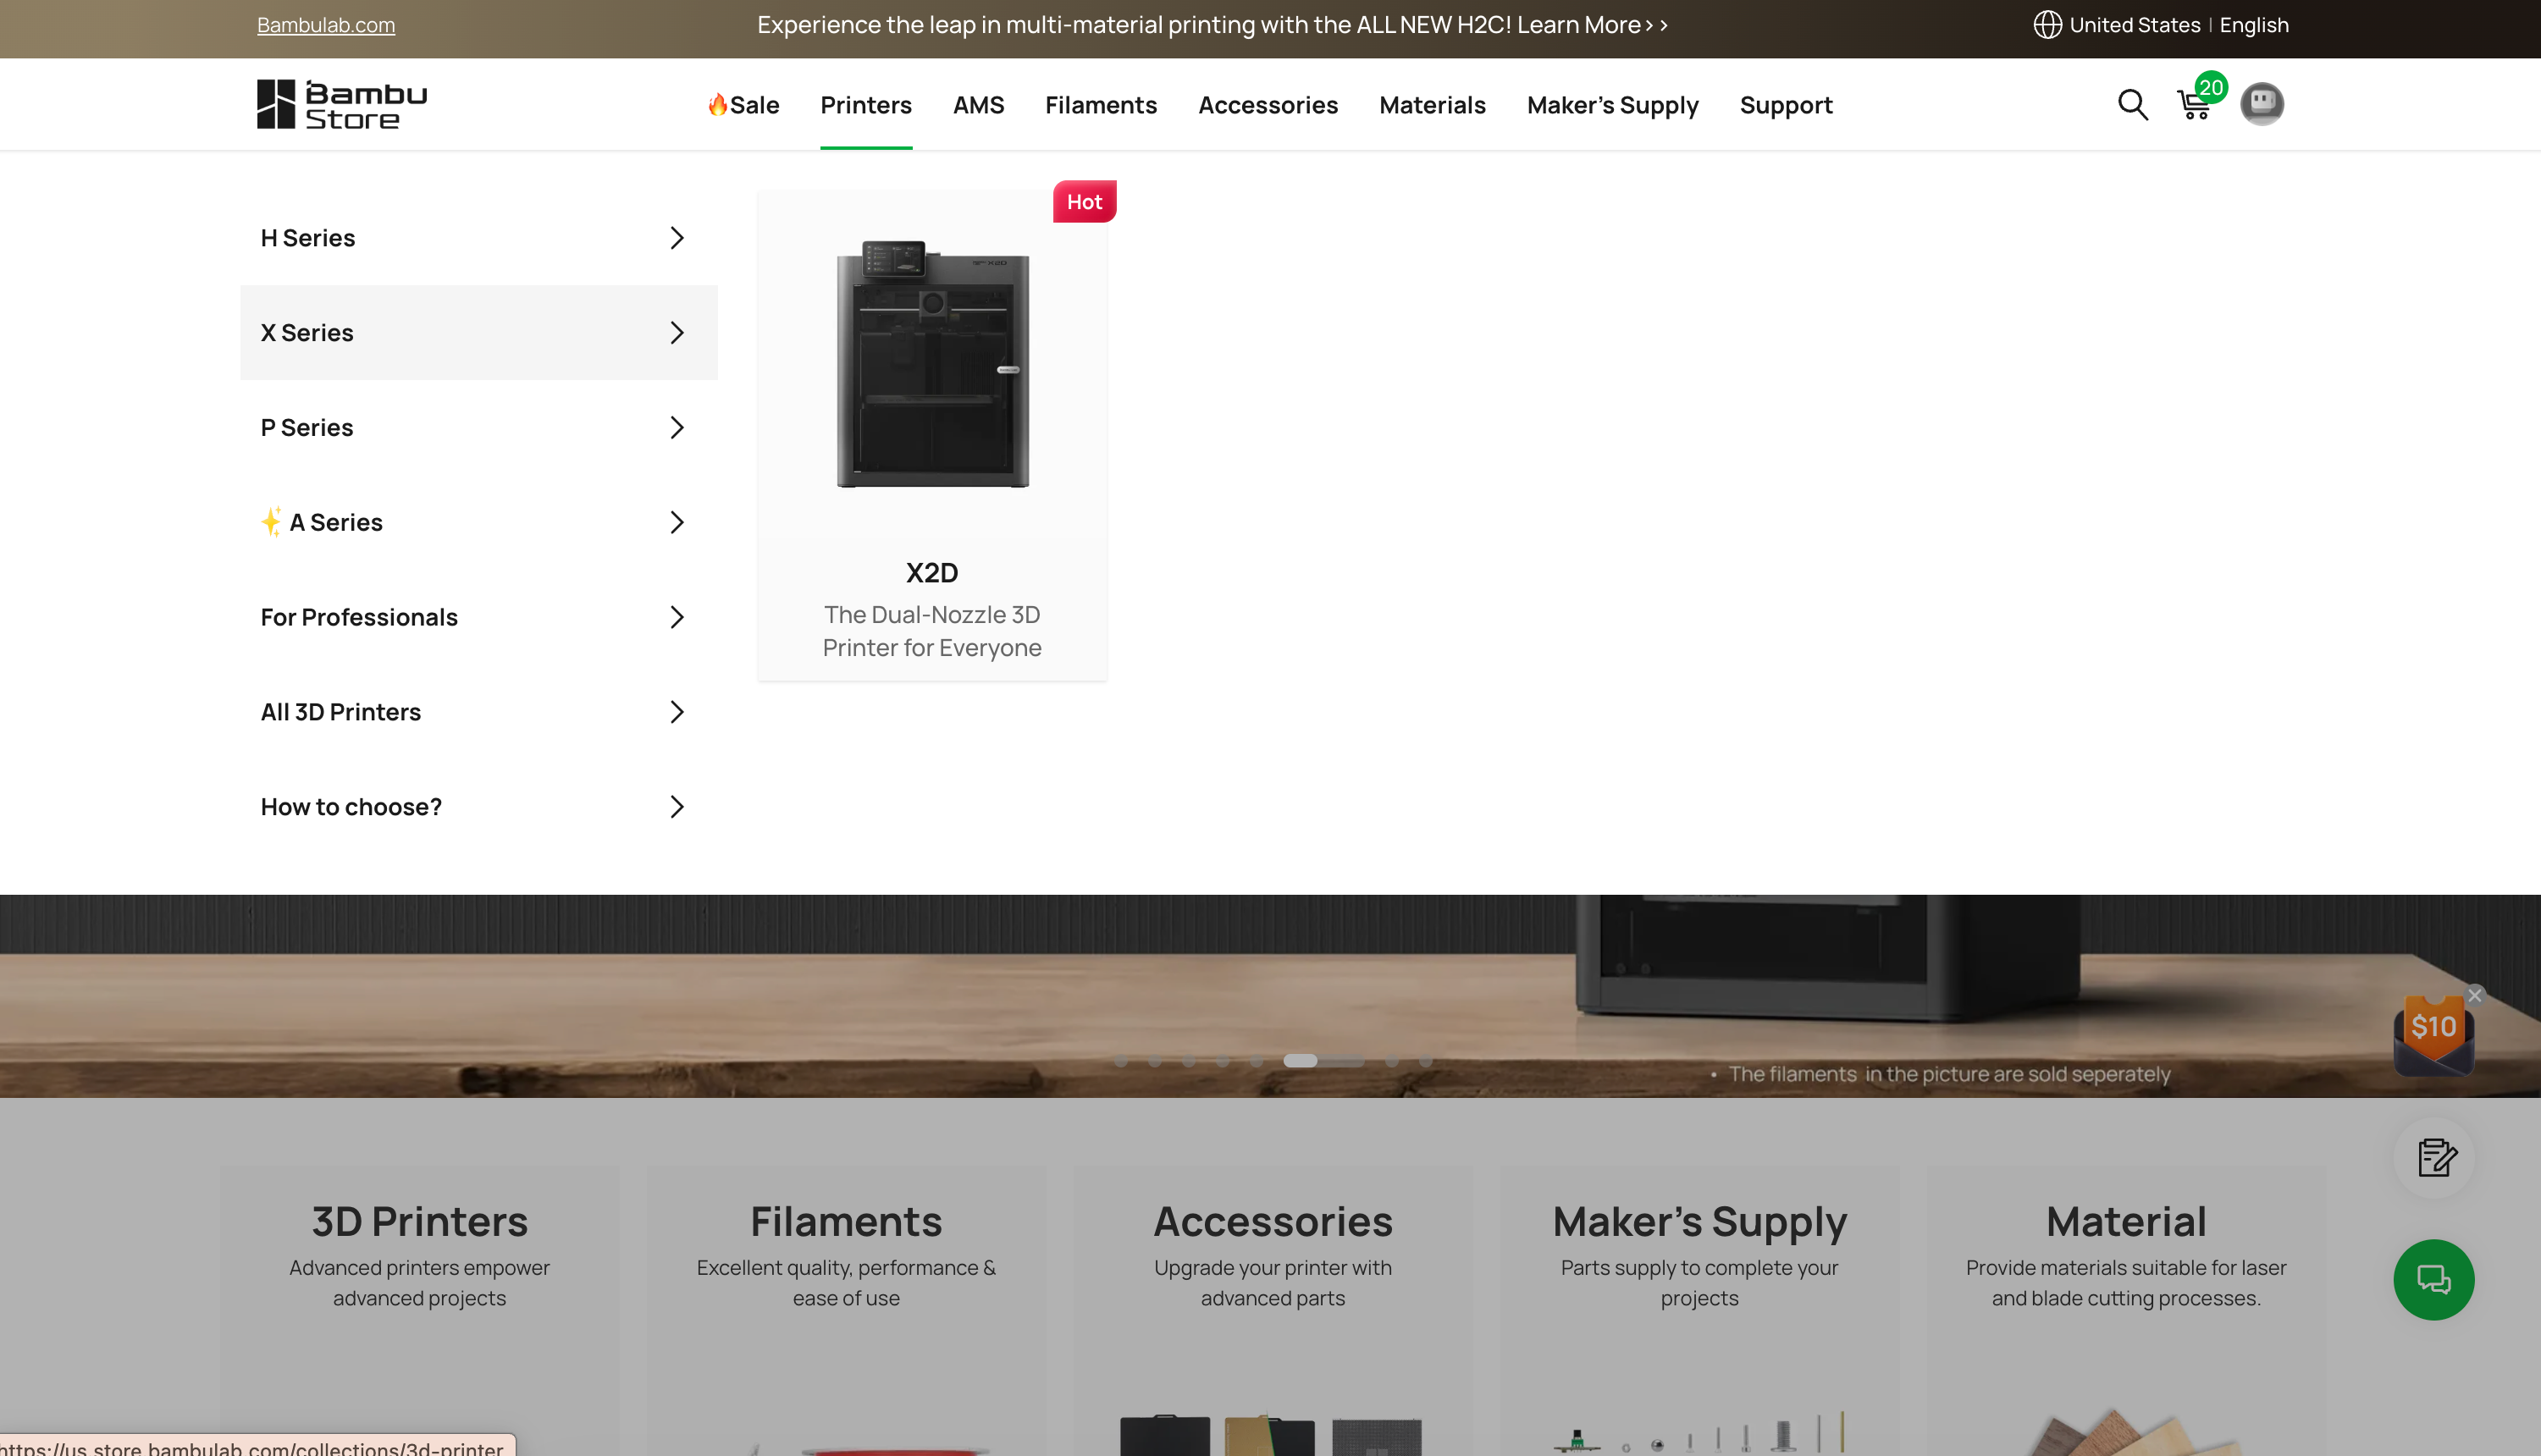Expand the All 3D Printers chevron
This screenshot has height=1456, width=2541.
[677, 712]
